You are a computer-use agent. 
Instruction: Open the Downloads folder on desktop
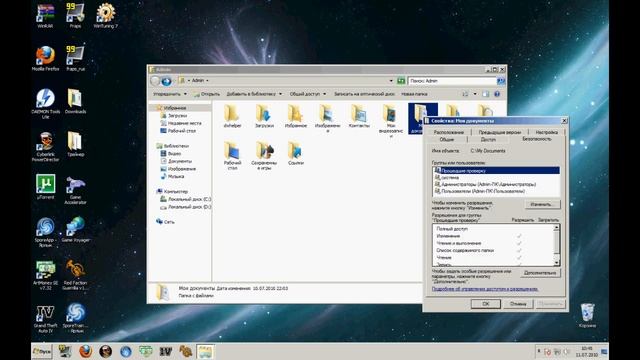(75, 101)
